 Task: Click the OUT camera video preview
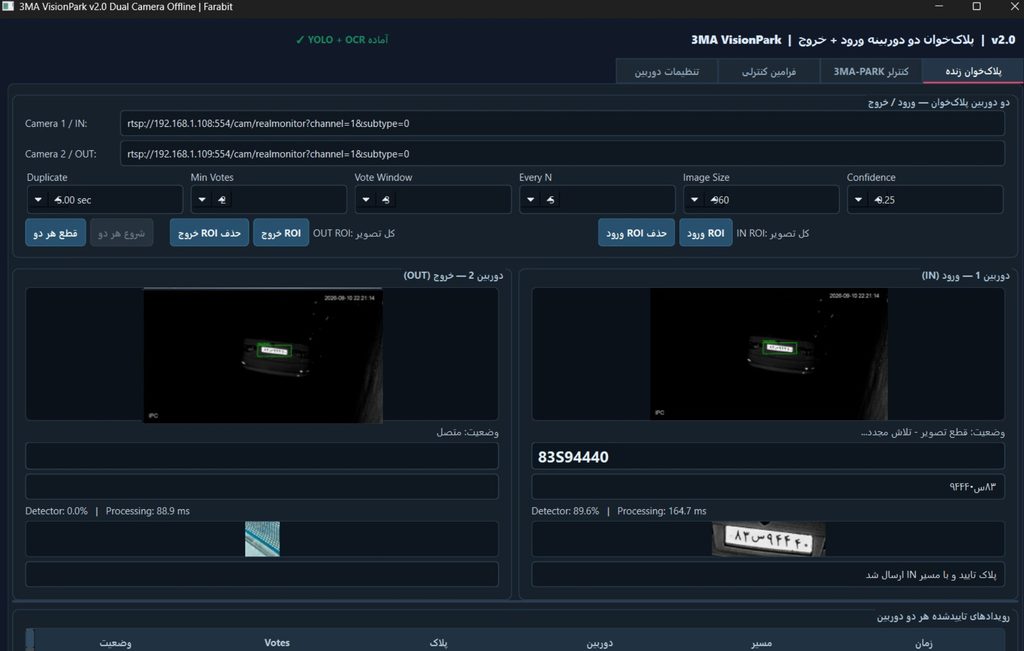(x=263, y=355)
